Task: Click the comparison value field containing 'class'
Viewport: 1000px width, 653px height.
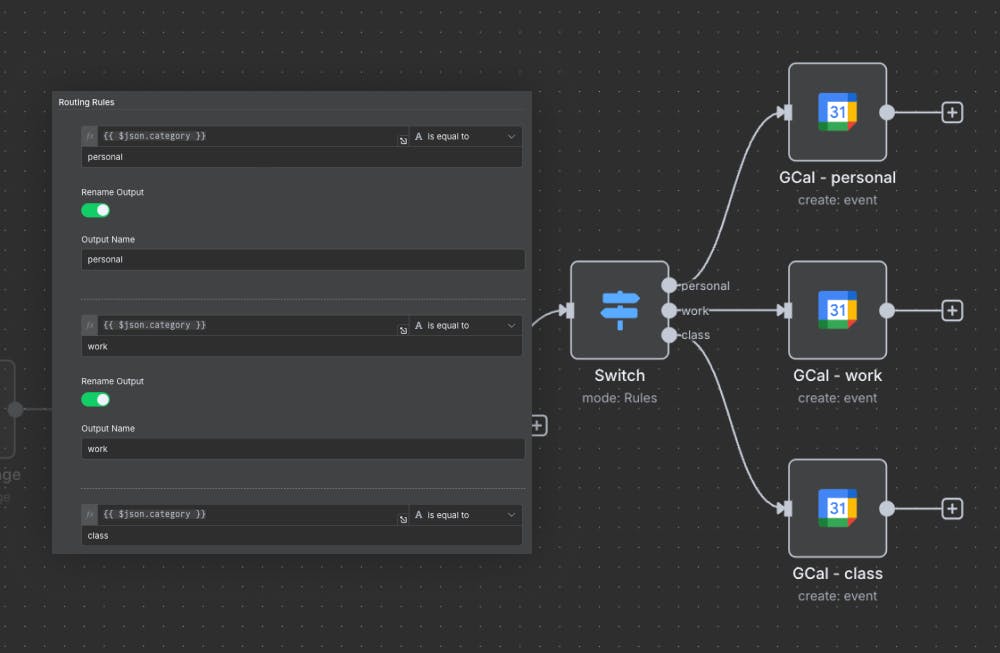Action: pyautogui.click(x=302, y=536)
